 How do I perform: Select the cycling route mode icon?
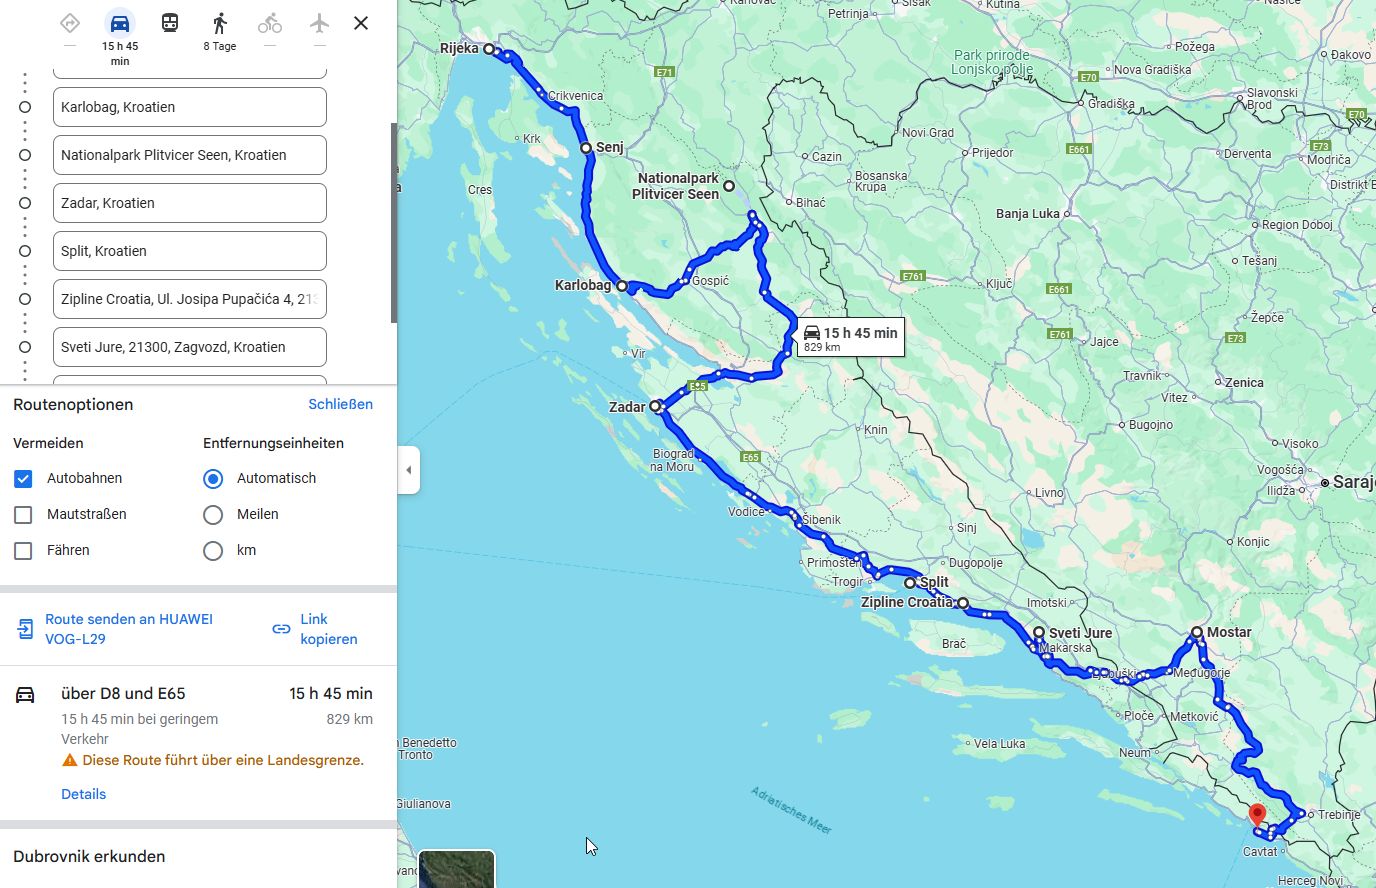269,23
